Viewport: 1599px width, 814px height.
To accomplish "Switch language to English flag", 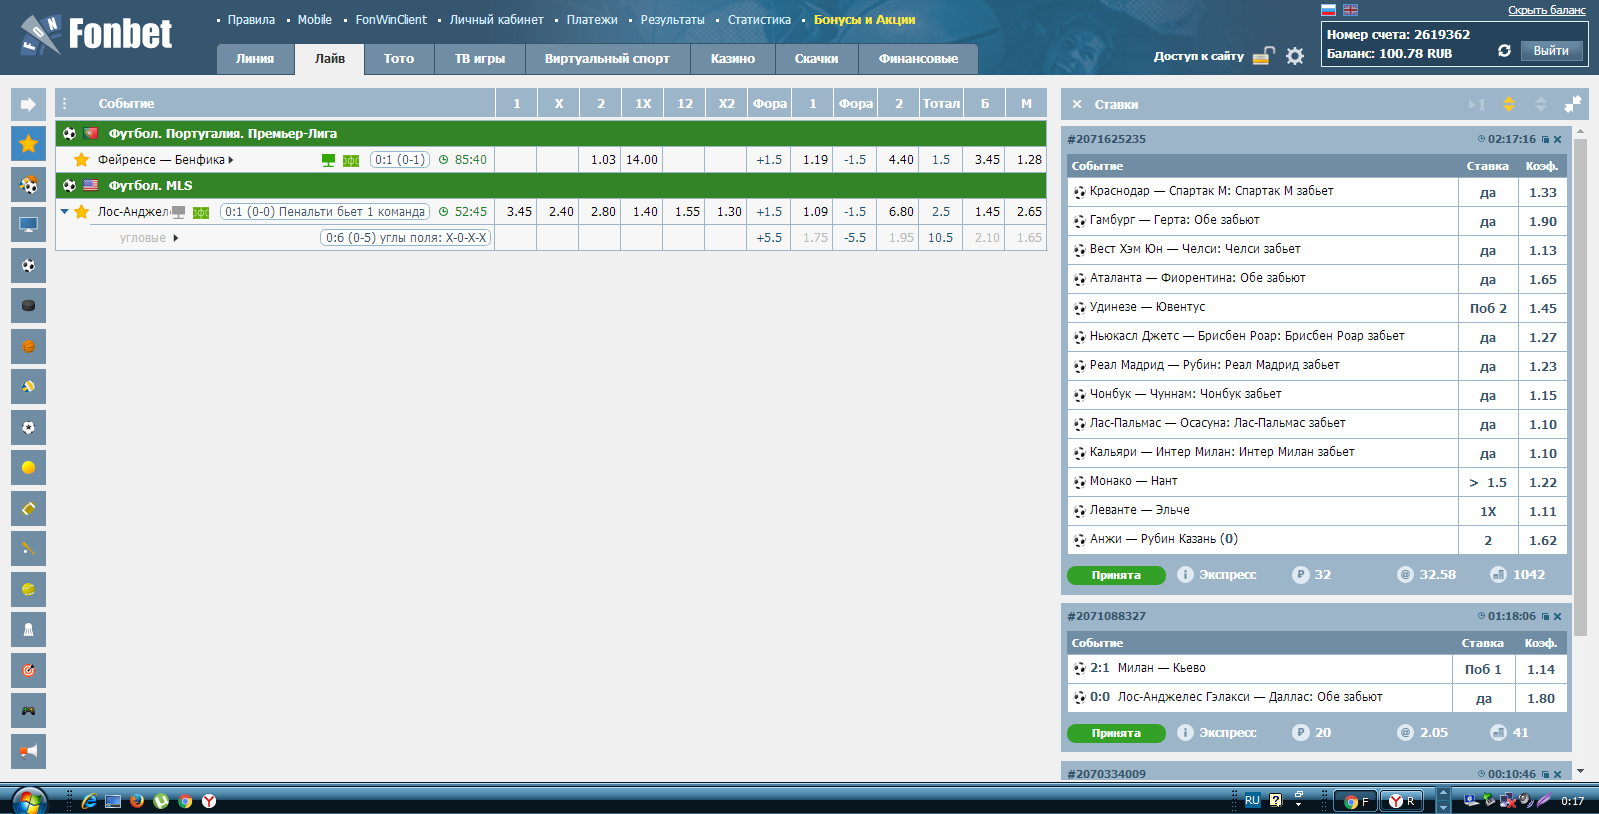I will click(1350, 10).
